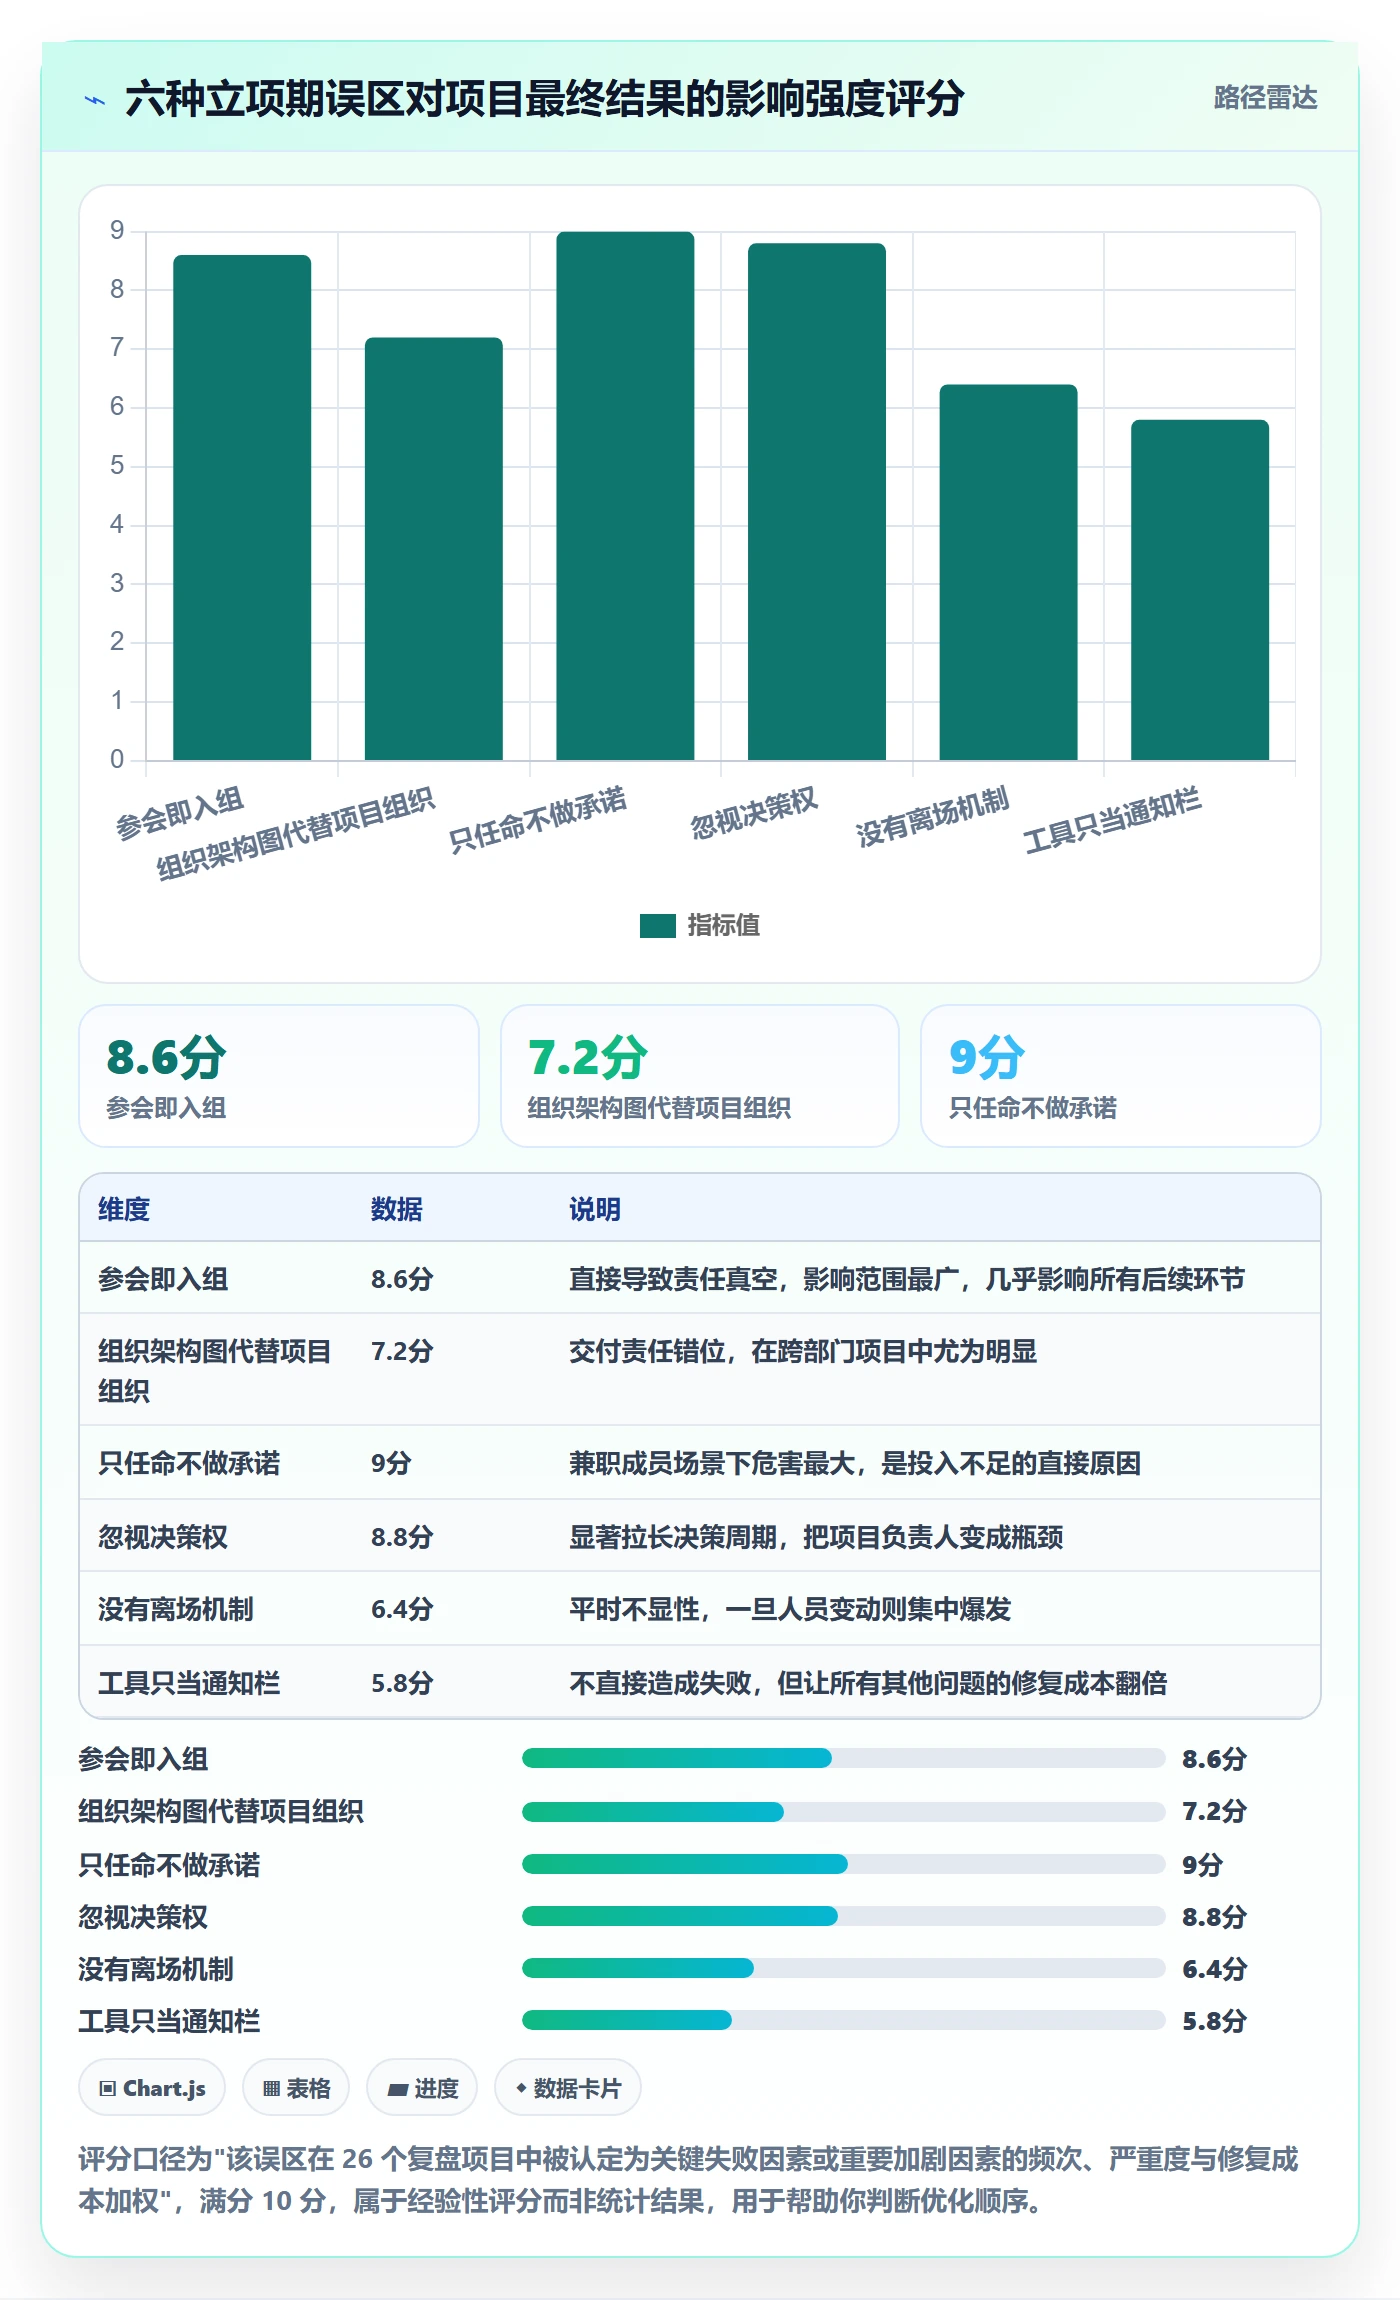Click the 忽视决策权 progress bar
This screenshot has height=2300, width=1400.
tap(843, 1916)
